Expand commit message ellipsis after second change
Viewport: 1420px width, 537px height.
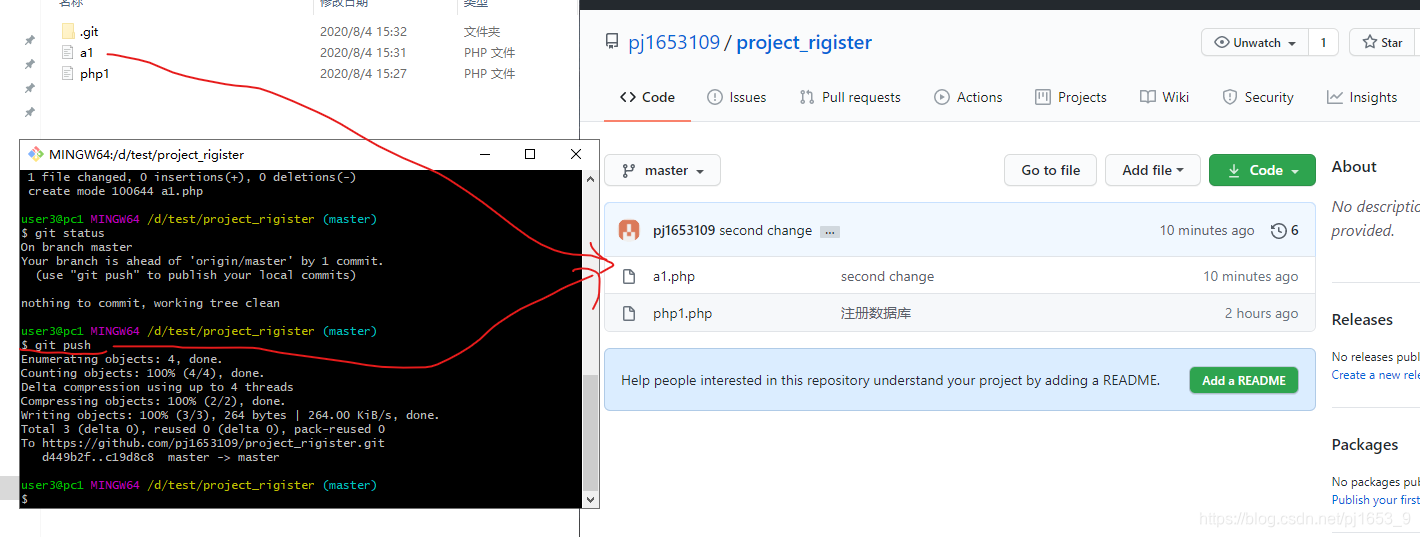tap(829, 232)
